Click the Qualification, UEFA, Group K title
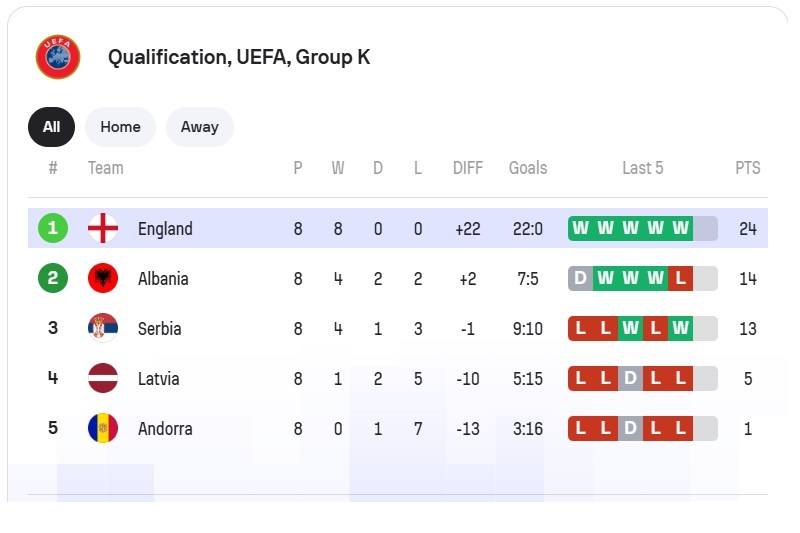 [x=239, y=57]
